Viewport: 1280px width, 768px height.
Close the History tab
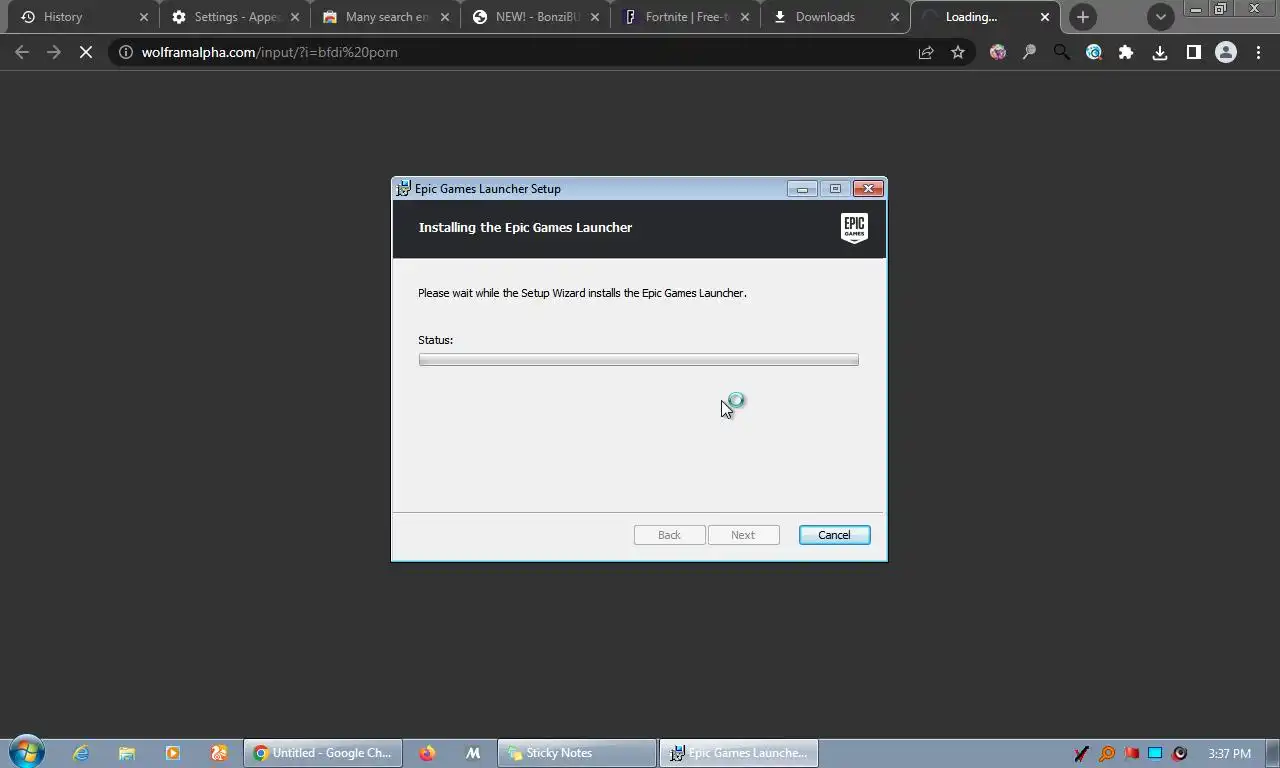click(x=144, y=17)
